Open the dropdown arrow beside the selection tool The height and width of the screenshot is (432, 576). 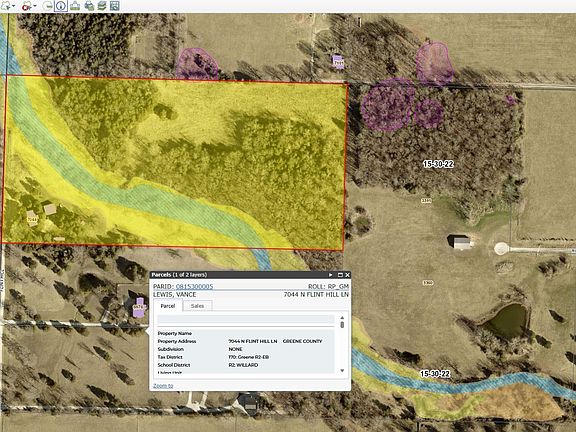pos(14,6)
